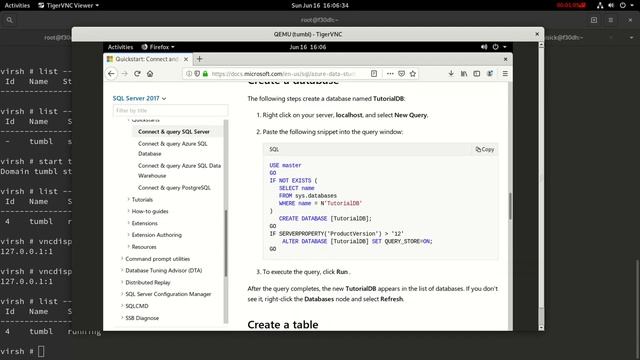Open Connect & query SQL Server link
This screenshot has height=360, width=640.
coord(174,132)
